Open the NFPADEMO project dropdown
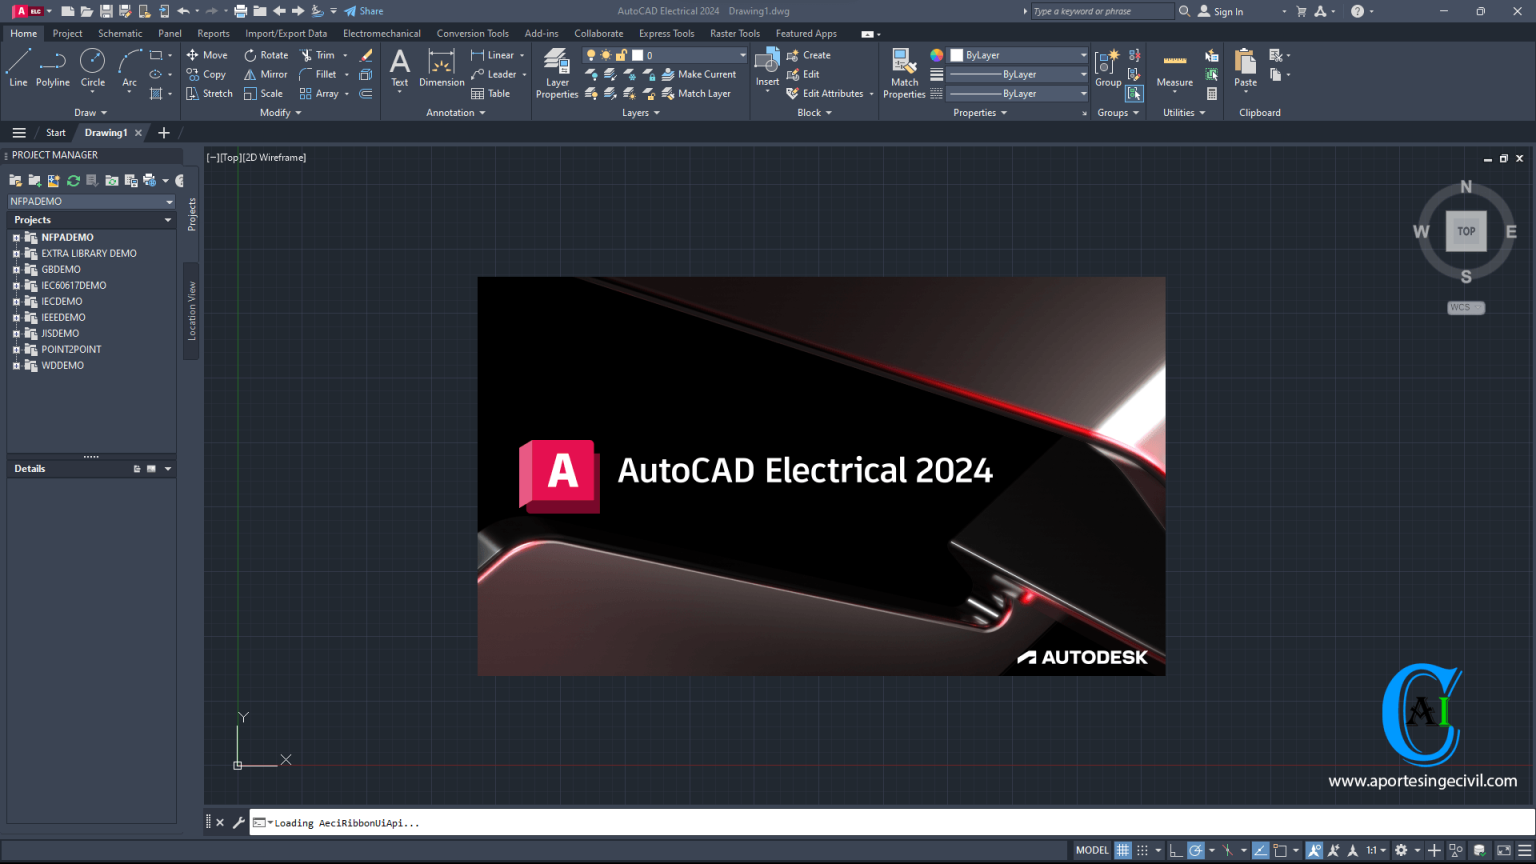Screen dimensions: 1536x864 170,201
